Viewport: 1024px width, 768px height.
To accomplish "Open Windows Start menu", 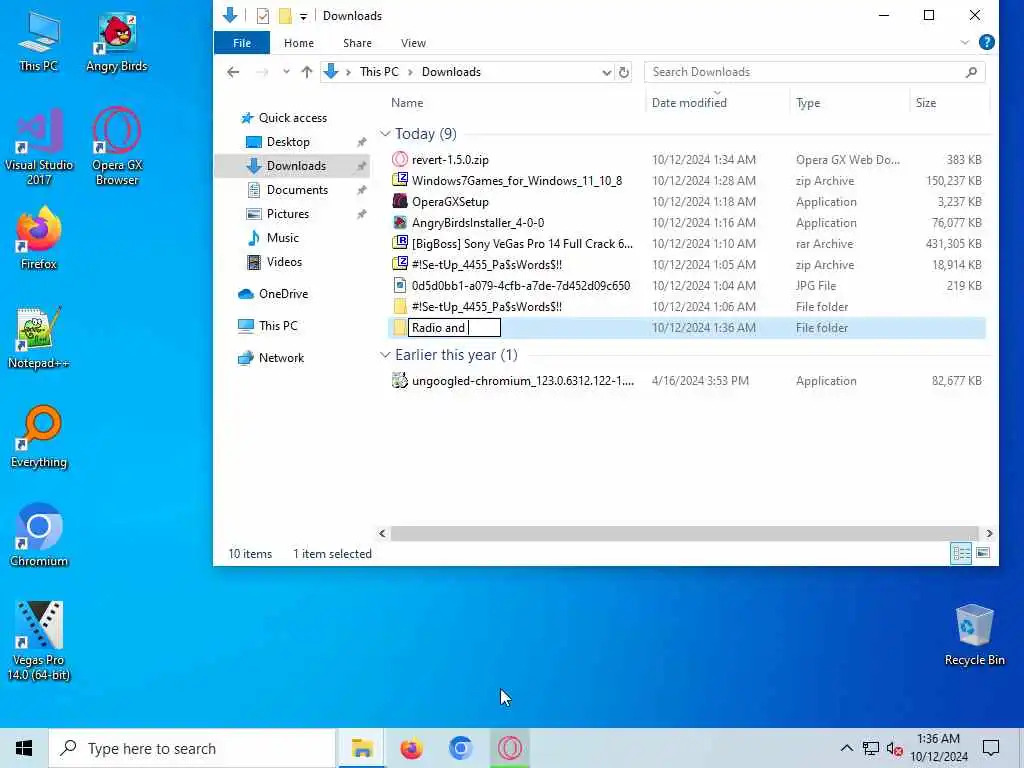I will tap(24, 748).
